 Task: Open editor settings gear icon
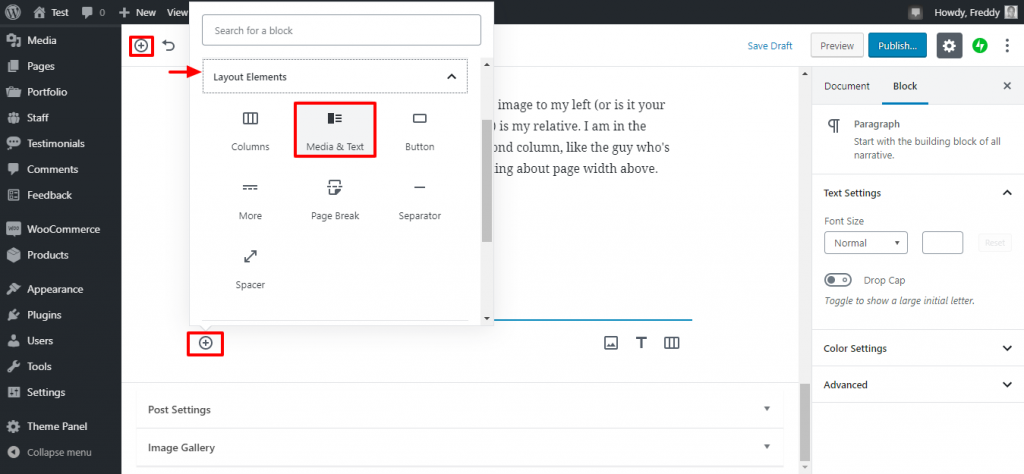click(949, 46)
